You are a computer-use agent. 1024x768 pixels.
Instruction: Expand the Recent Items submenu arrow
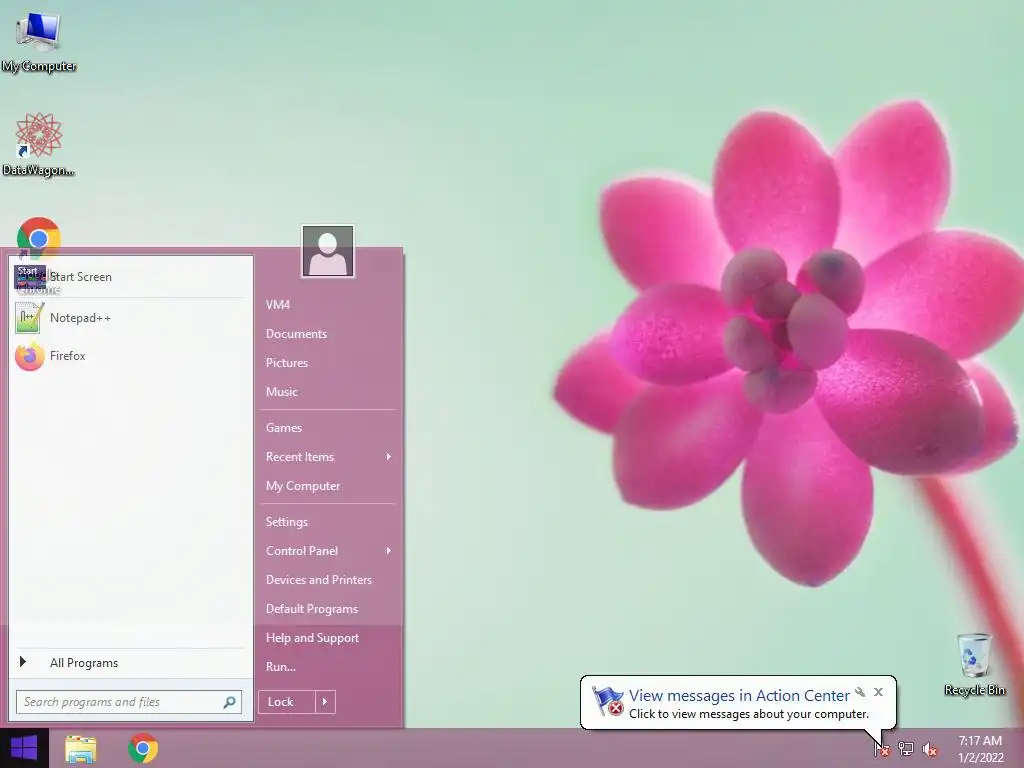point(389,457)
